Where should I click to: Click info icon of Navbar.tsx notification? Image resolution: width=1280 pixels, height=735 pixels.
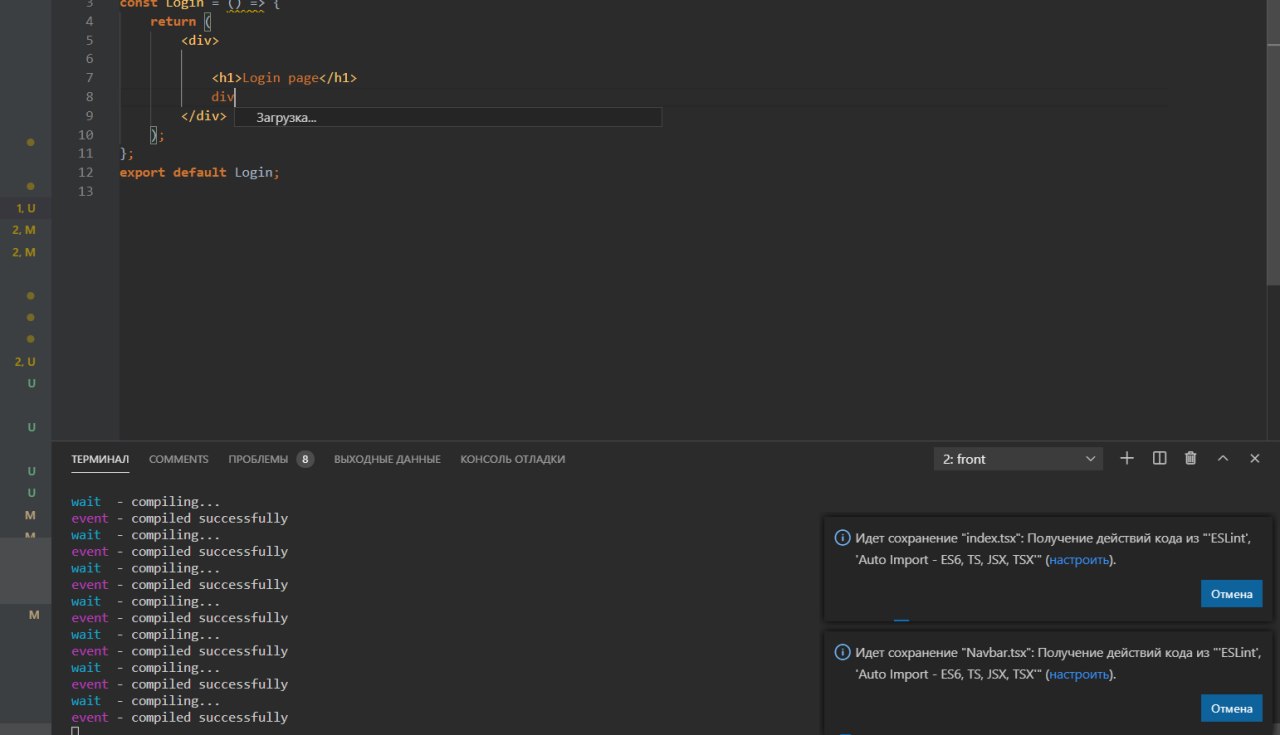tap(842, 653)
